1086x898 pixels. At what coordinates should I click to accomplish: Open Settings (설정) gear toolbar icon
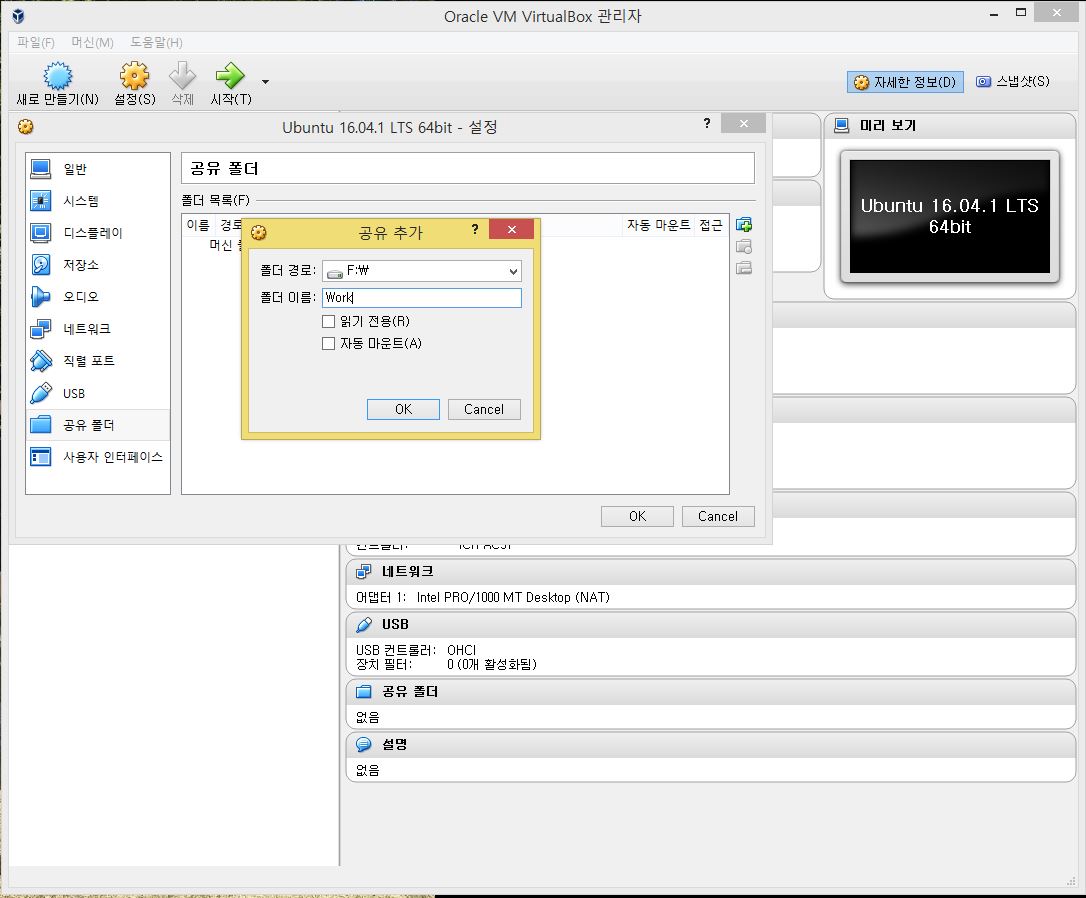134,77
